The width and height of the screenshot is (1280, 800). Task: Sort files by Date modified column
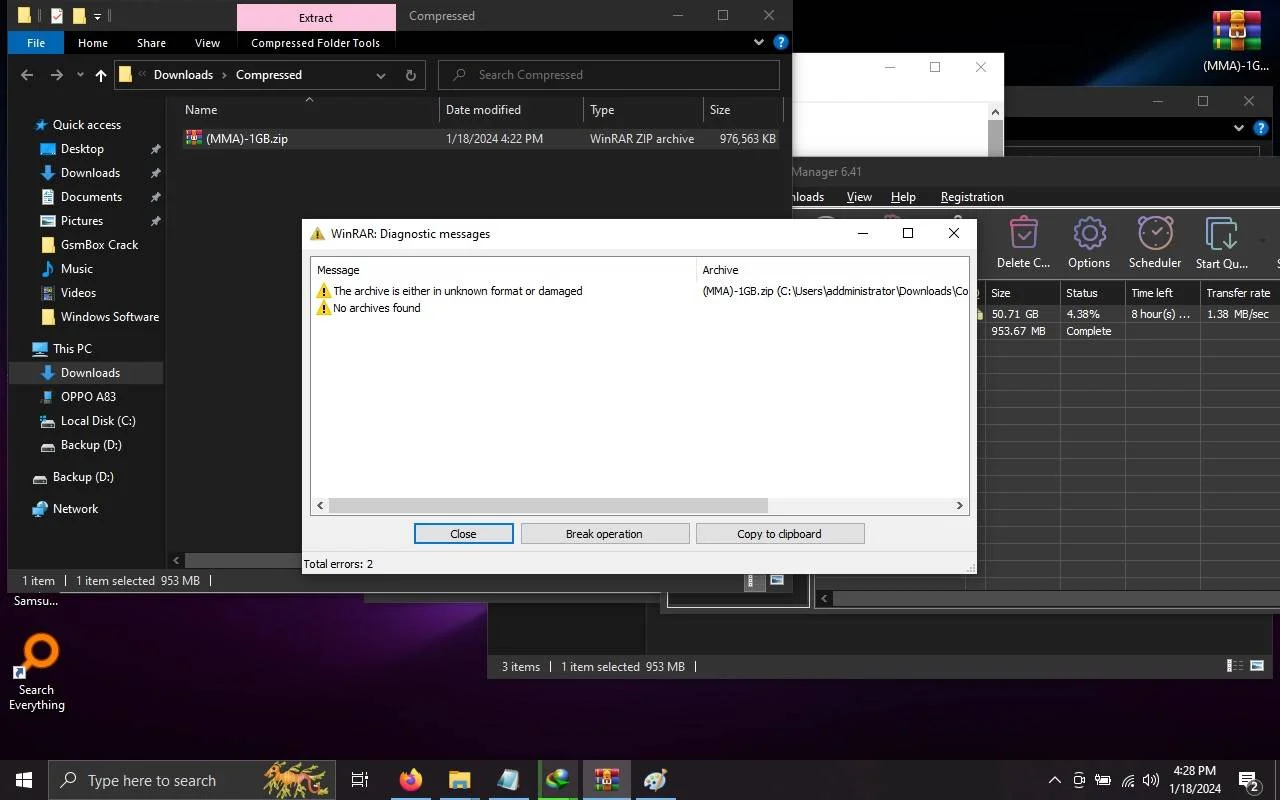(511, 110)
